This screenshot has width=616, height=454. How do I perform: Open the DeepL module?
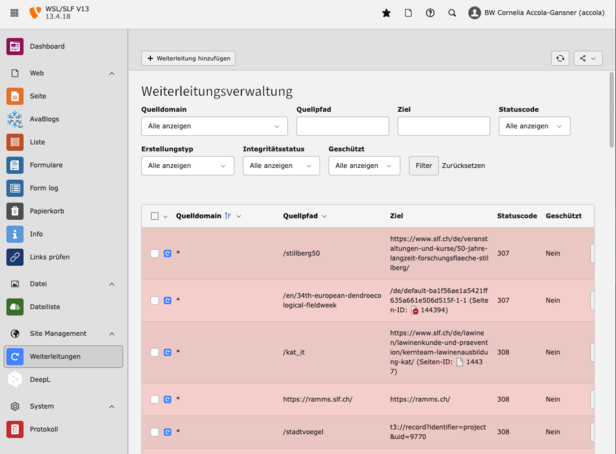tap(41, 379)
